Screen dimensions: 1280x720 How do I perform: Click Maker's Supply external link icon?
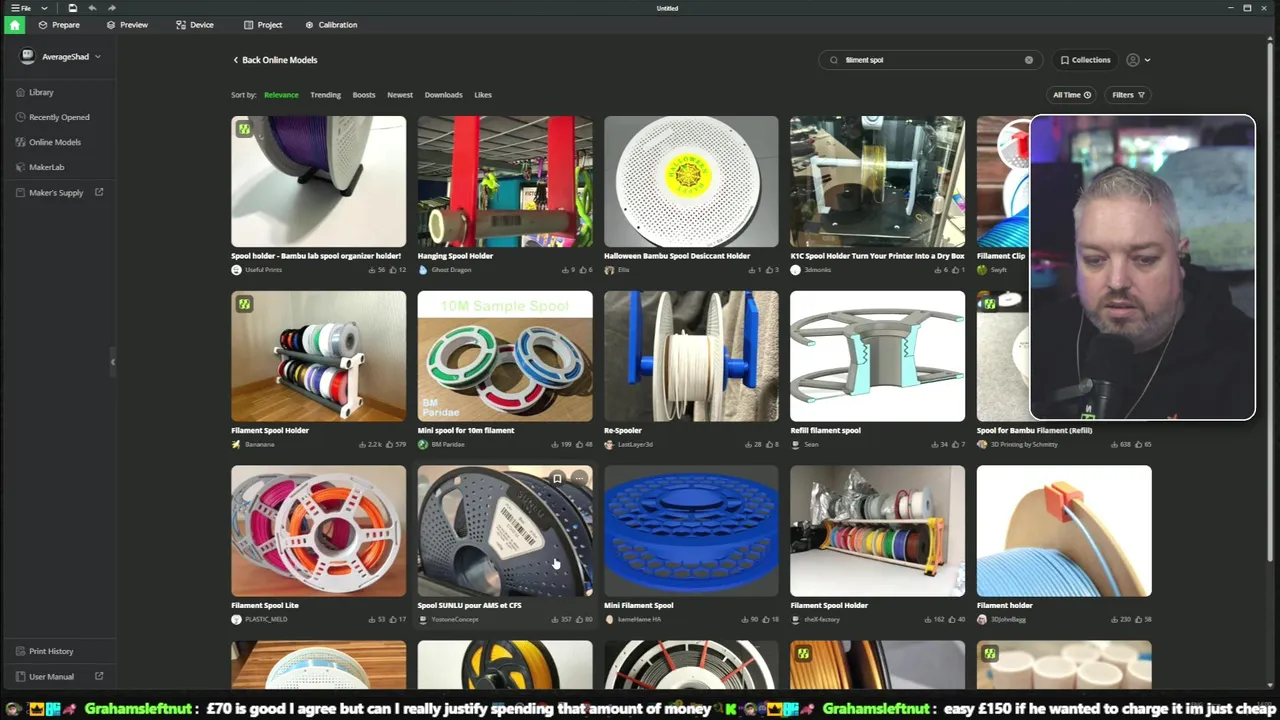[99, 192]
